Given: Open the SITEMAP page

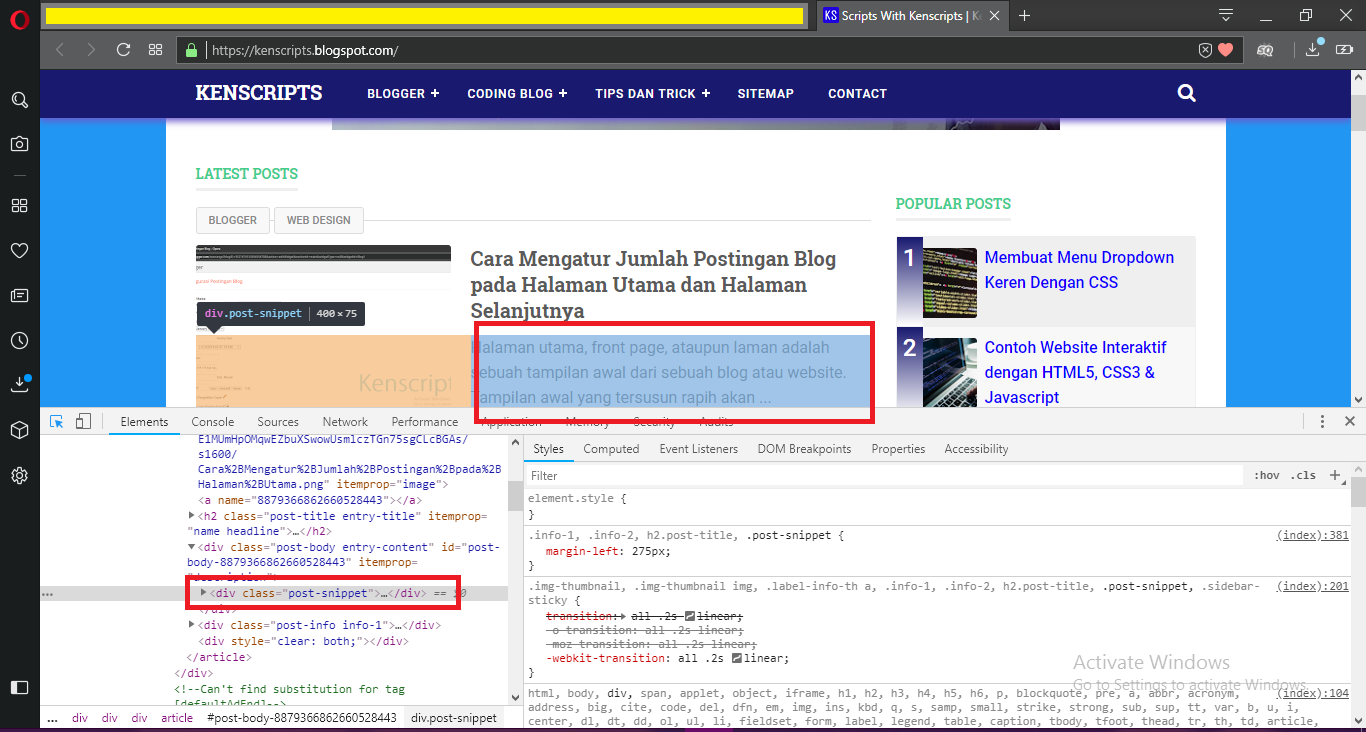Looking at the screenshot, I should point(766,93).
